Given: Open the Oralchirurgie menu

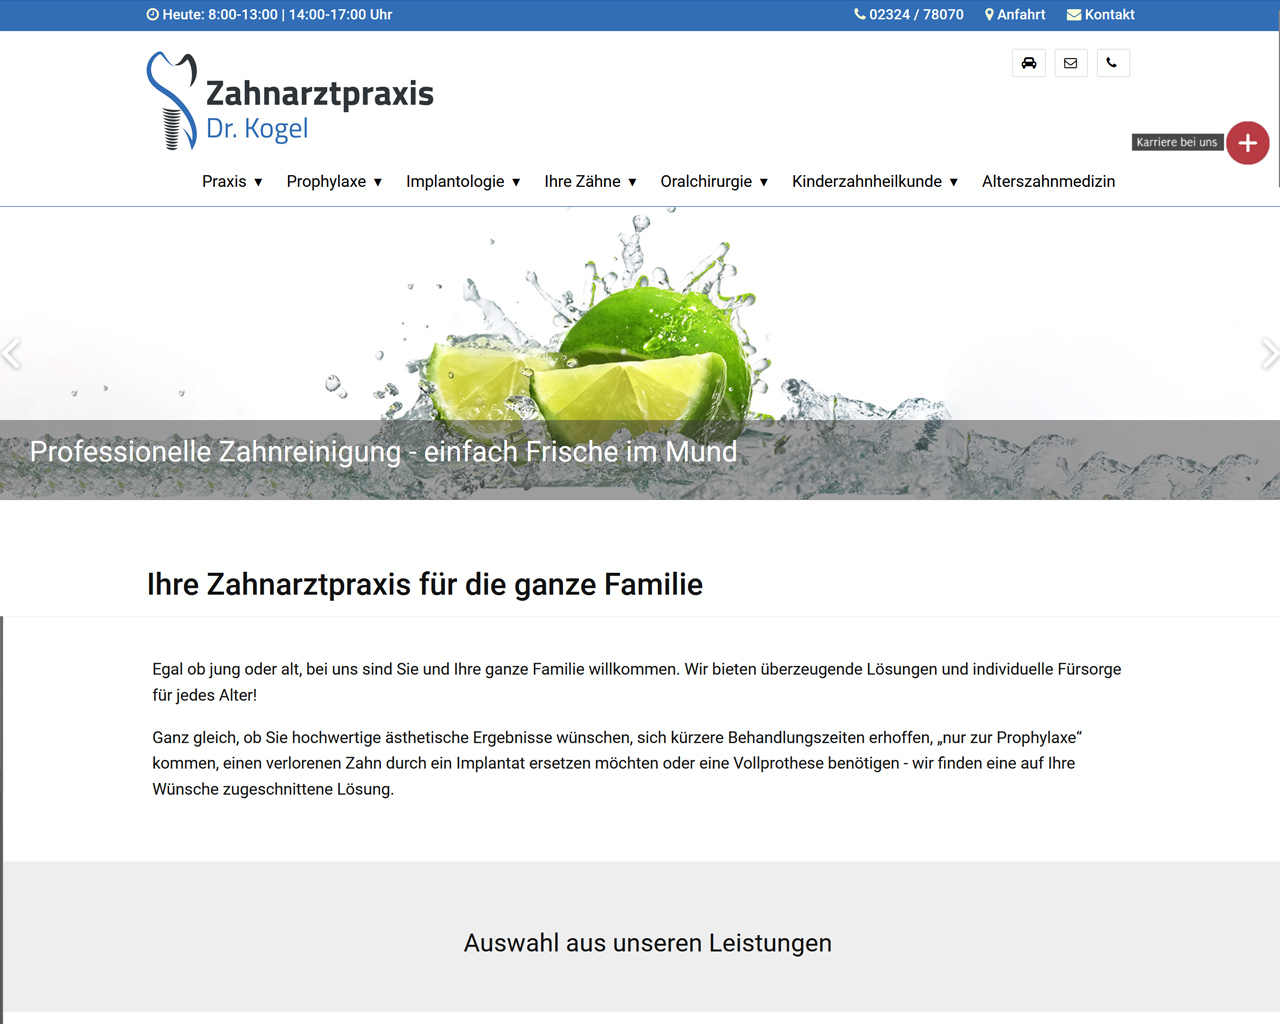Looking at the screenshot, I should tap(714, 181).
